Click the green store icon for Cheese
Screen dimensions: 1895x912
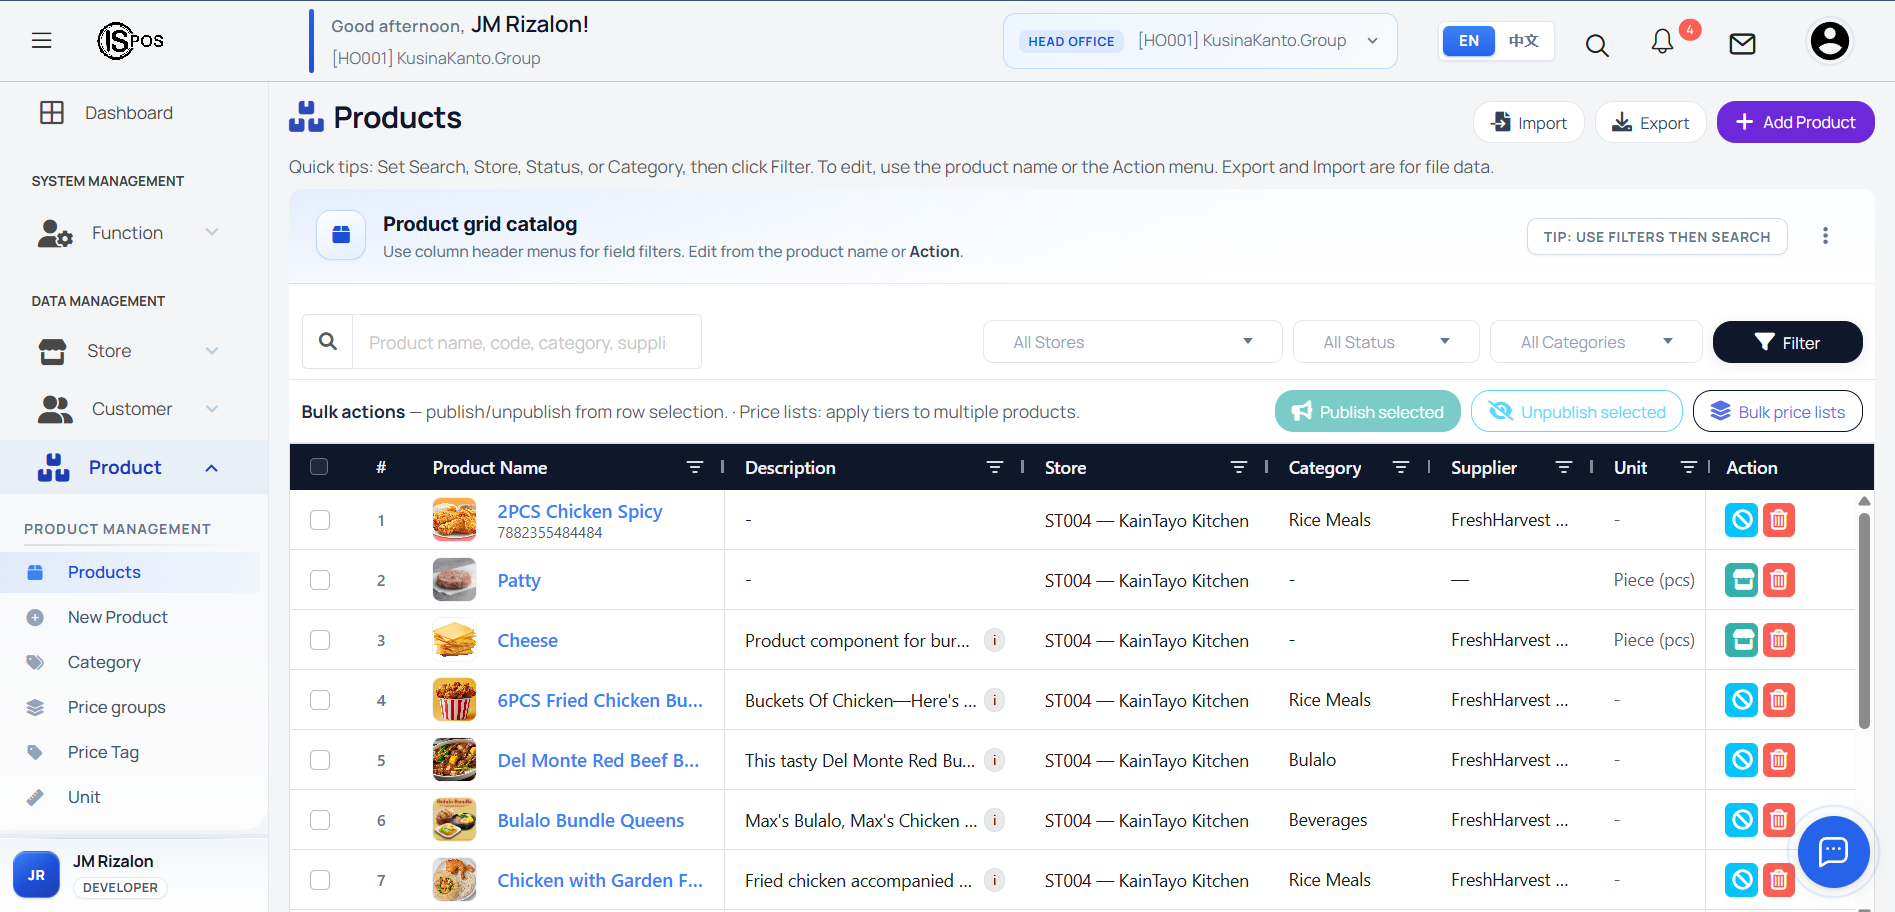click(1742, 640)
